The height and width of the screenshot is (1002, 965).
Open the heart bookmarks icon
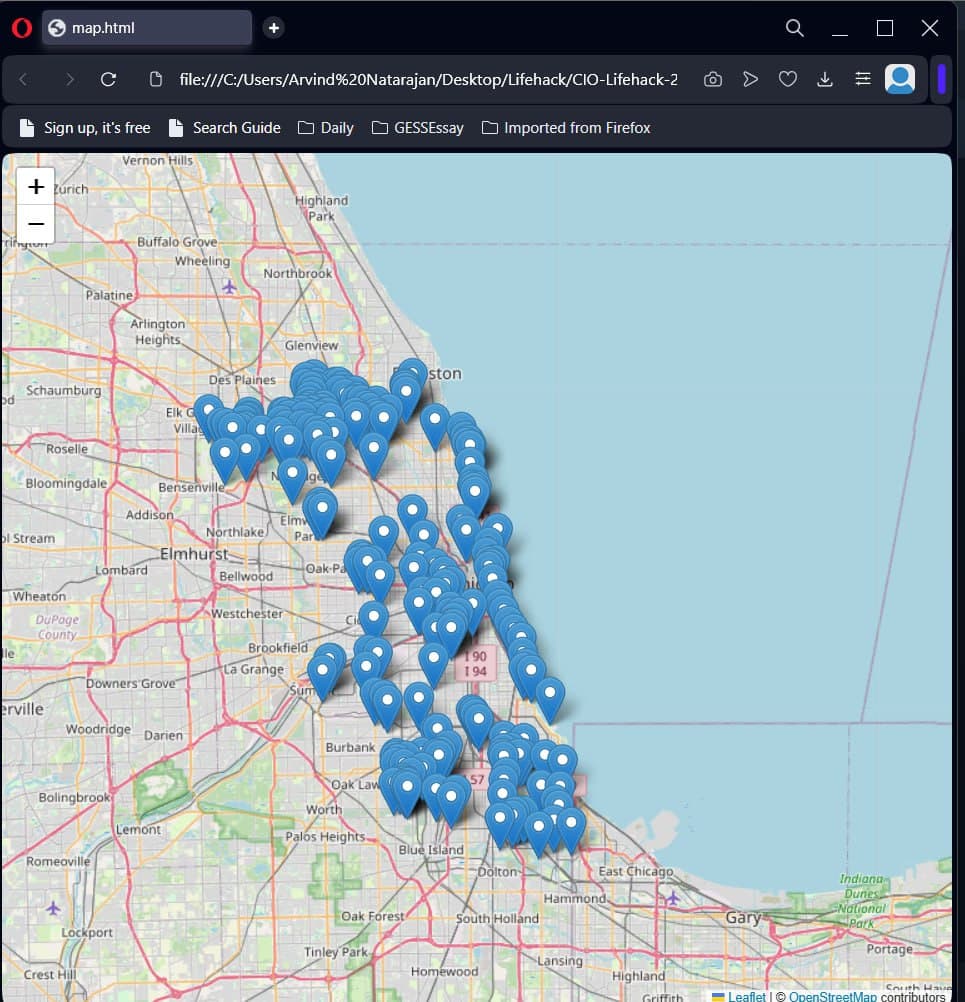[x=788, y=79]
